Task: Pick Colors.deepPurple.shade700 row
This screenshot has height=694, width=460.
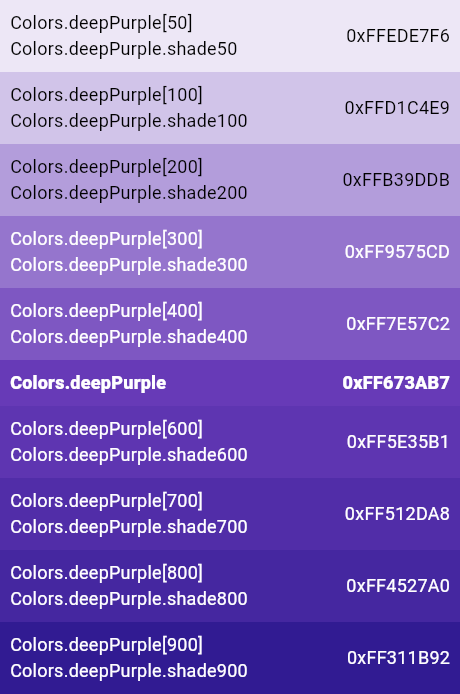Action: 230,514
